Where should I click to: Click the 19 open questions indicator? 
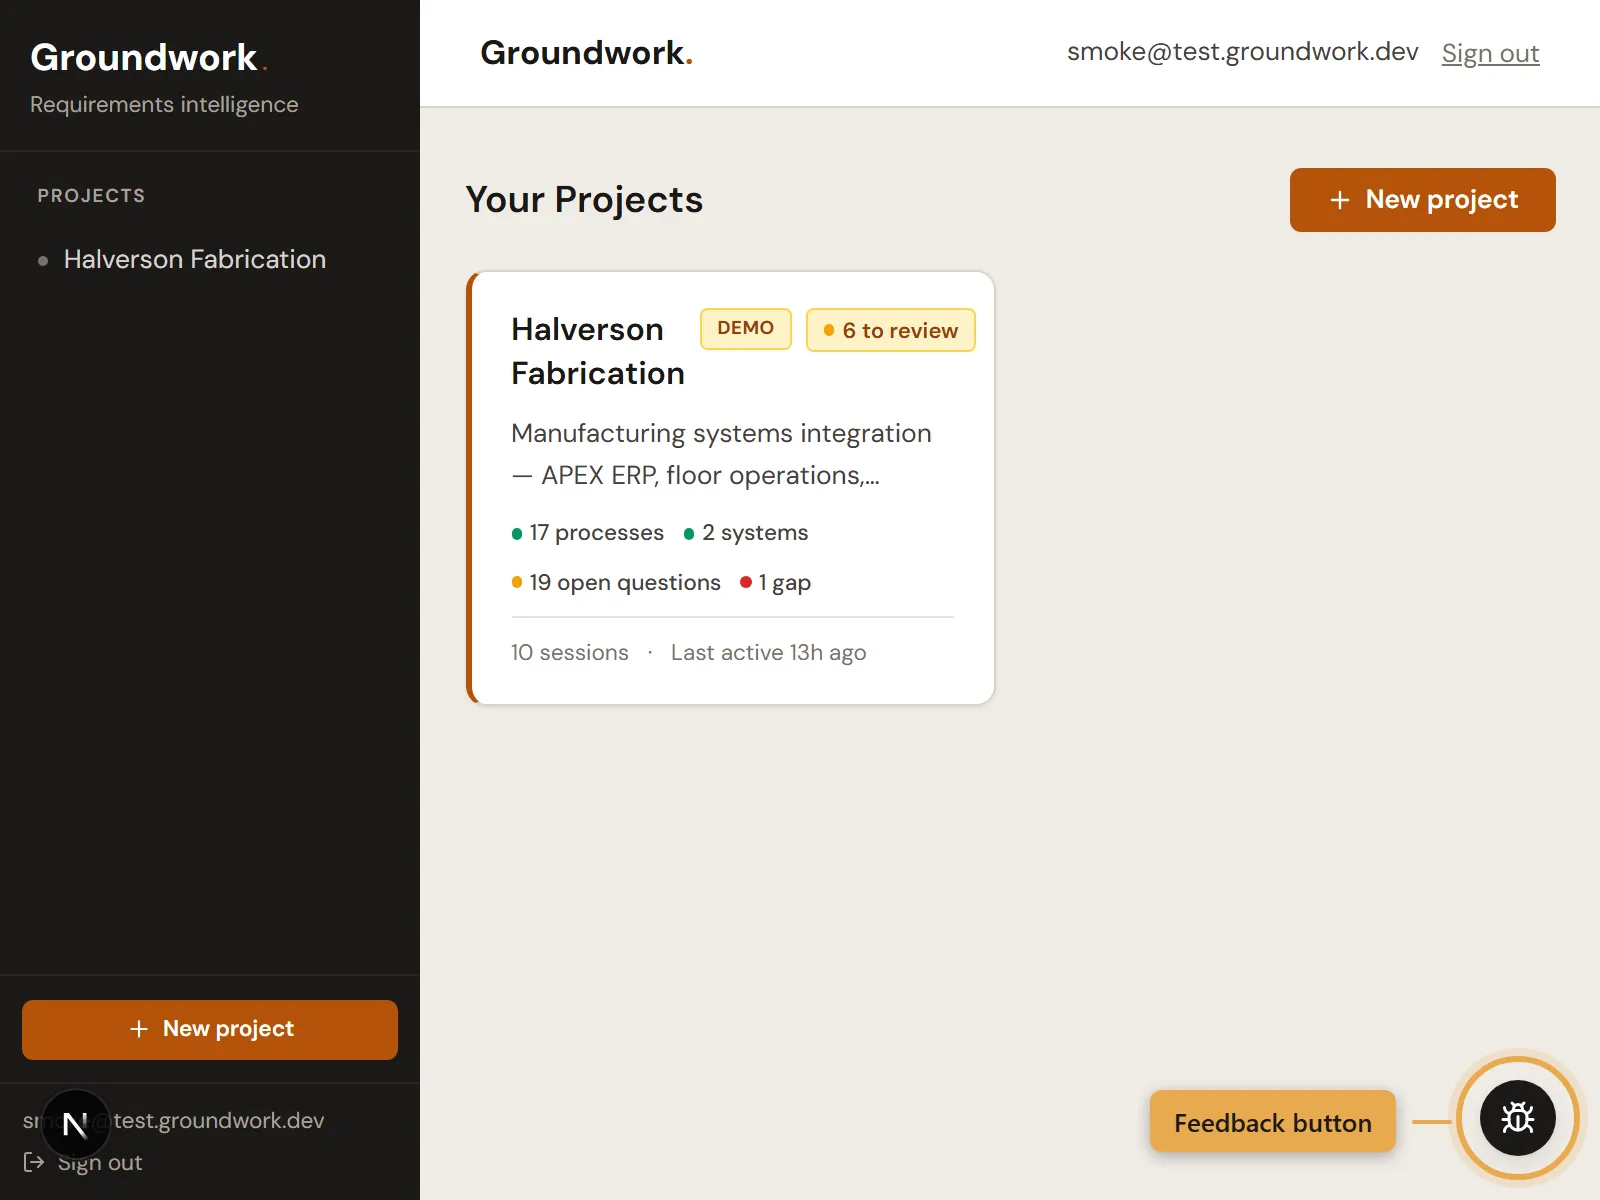point(624,582)
